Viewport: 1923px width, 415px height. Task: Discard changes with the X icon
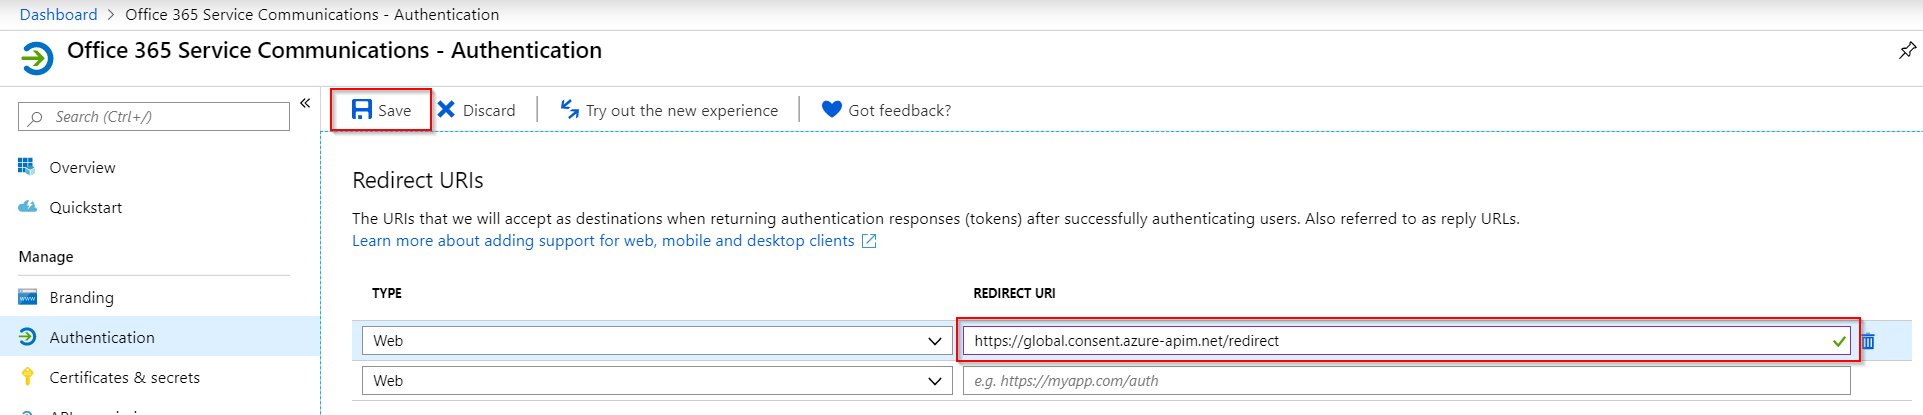446,109
